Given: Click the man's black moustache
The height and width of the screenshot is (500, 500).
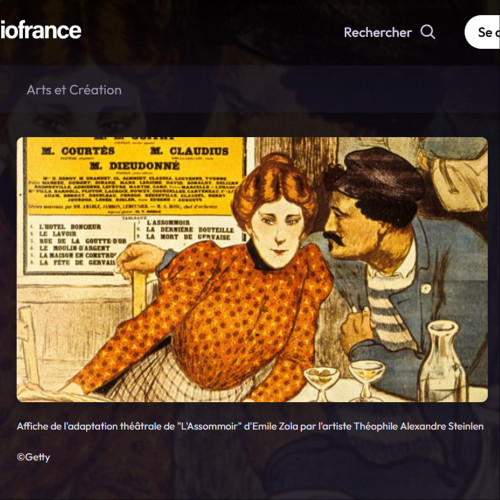Looking at the screenshot, I should point(336,240).
